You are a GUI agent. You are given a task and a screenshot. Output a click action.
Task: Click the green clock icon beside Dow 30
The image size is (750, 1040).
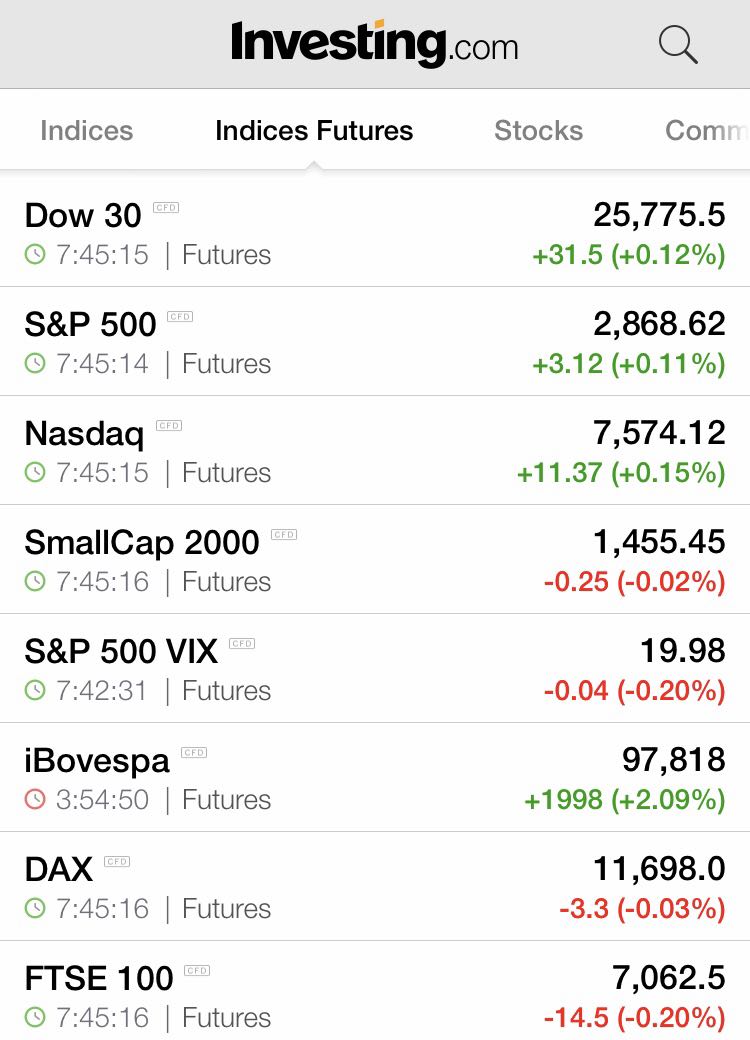click(x=35, y=255)
